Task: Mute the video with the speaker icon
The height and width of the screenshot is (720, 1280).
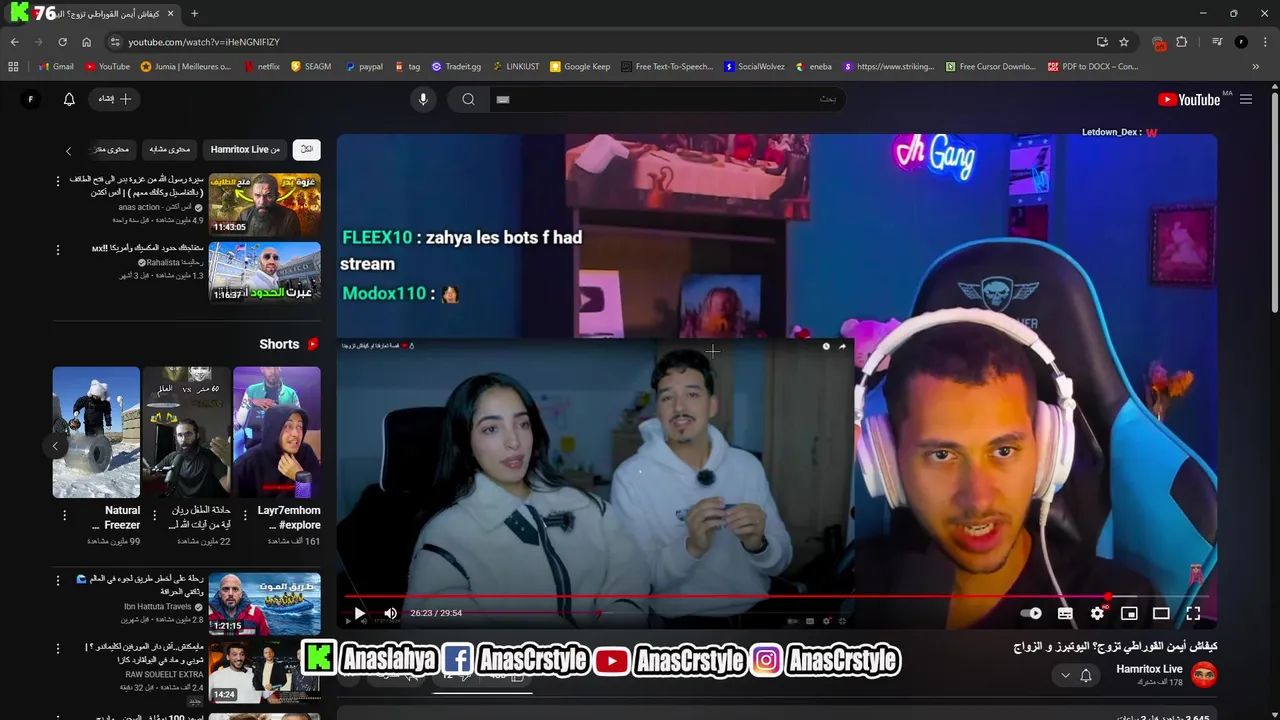Action: pos(390,613)
